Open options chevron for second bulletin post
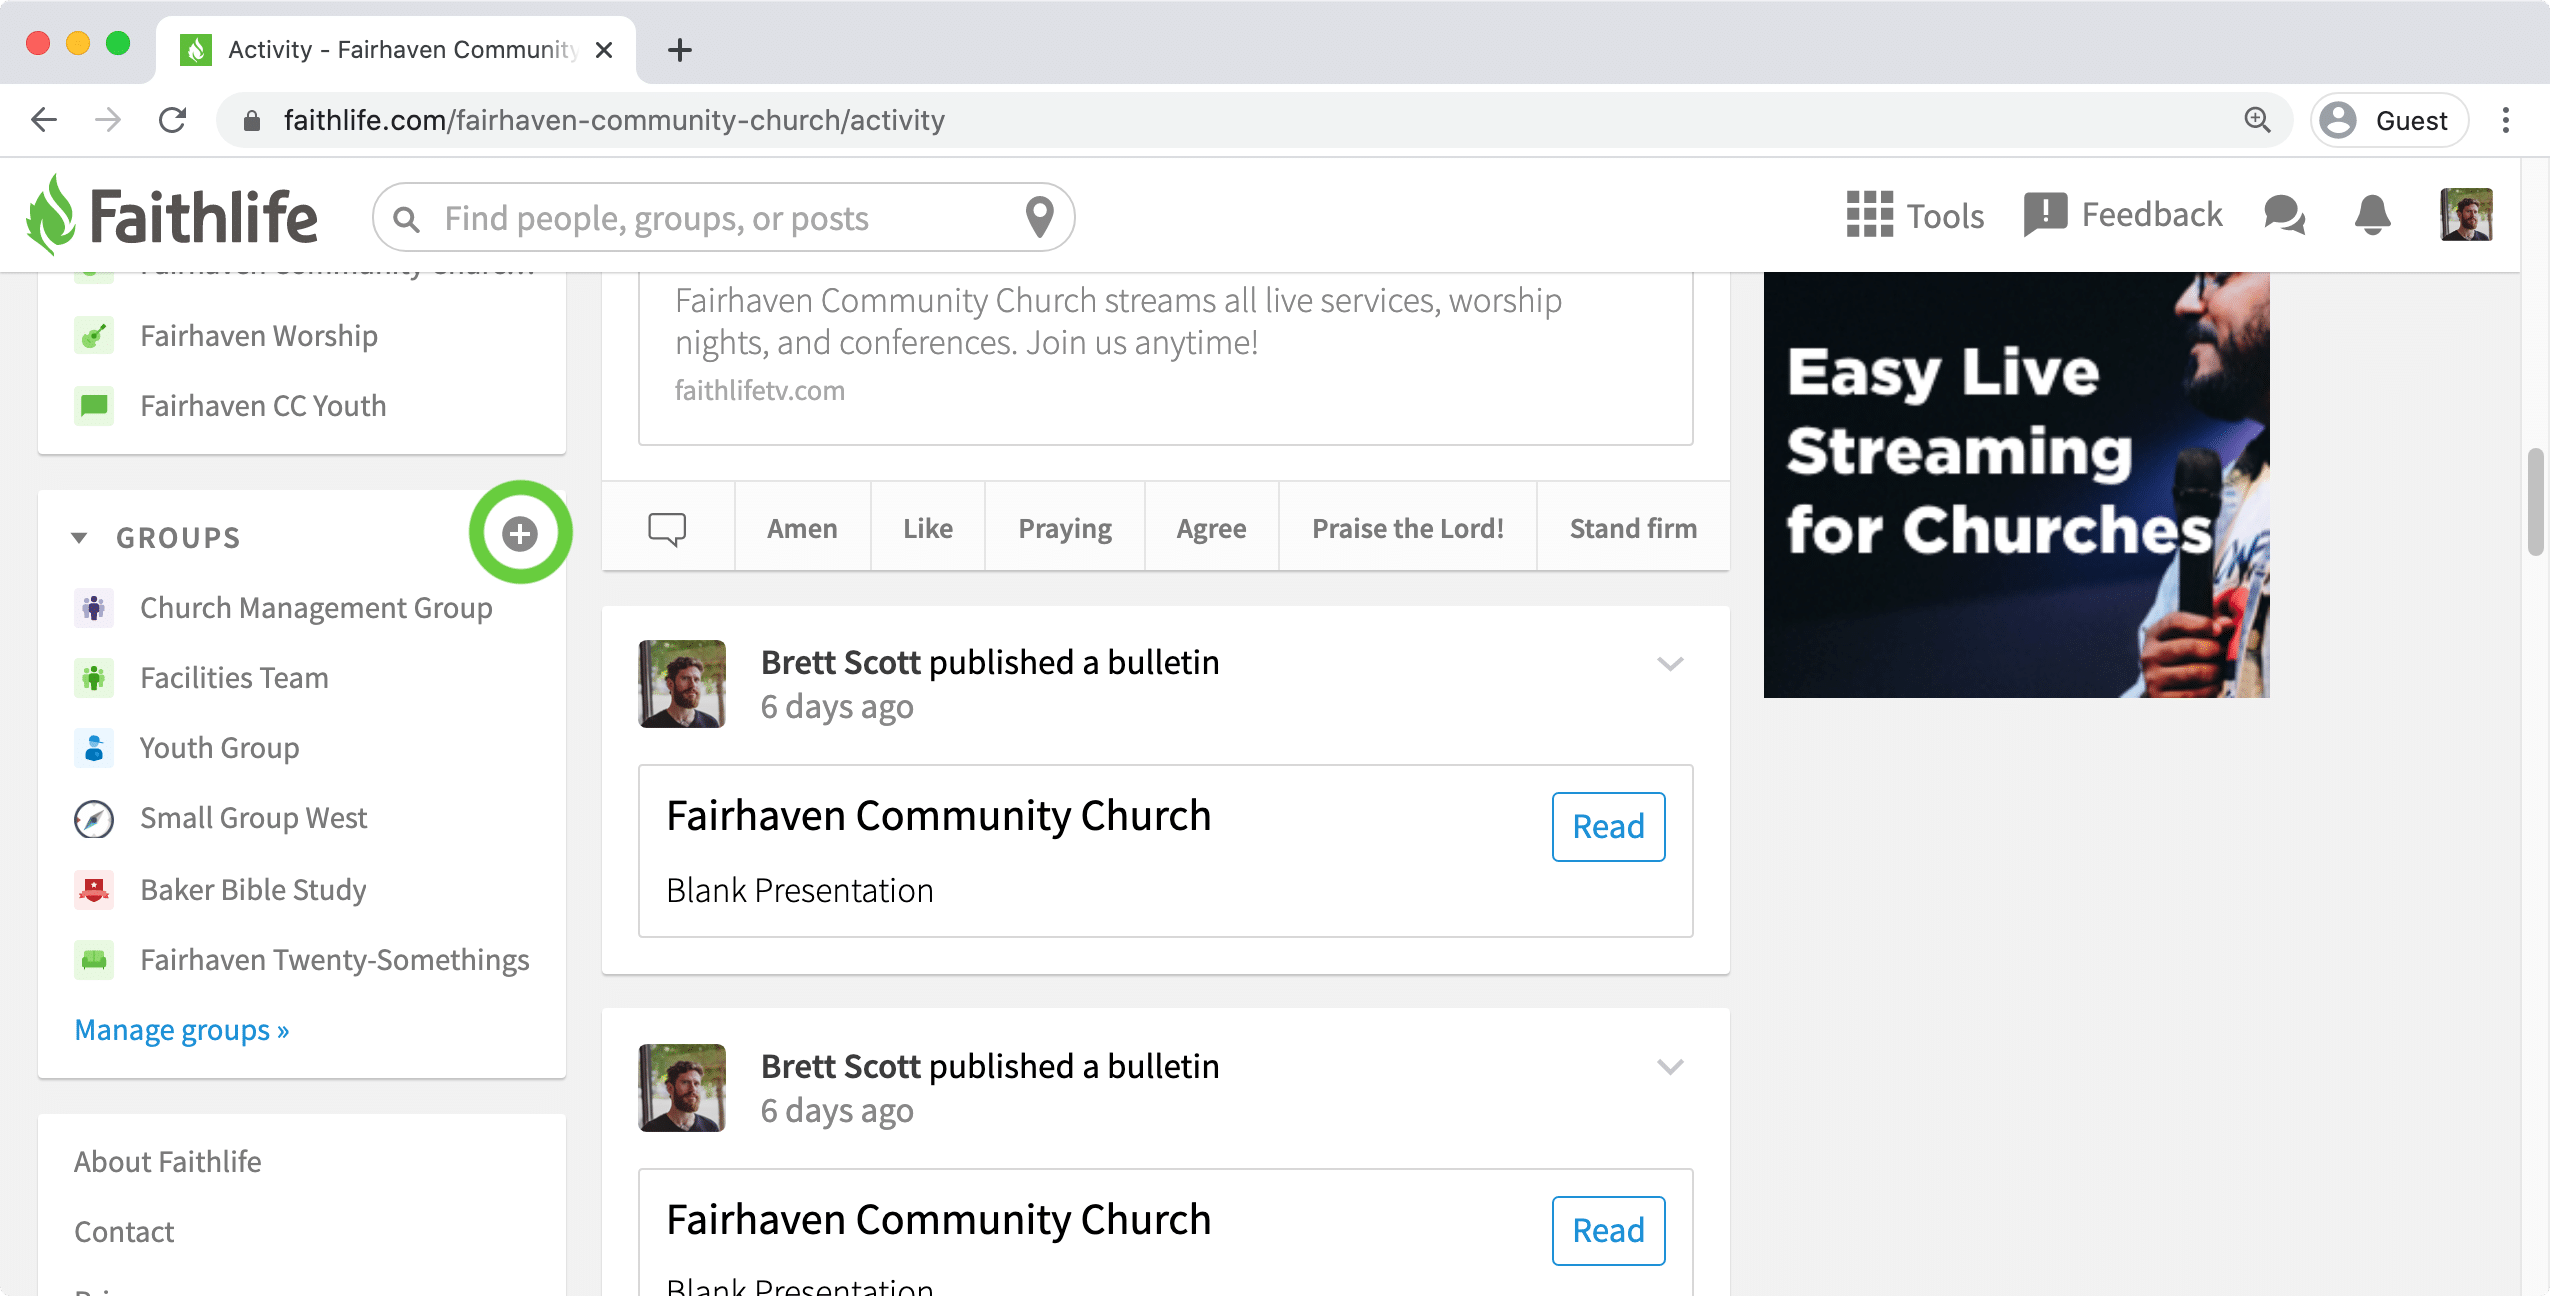Viewport: 2550px width, 1296px height. point(1670,1067)
